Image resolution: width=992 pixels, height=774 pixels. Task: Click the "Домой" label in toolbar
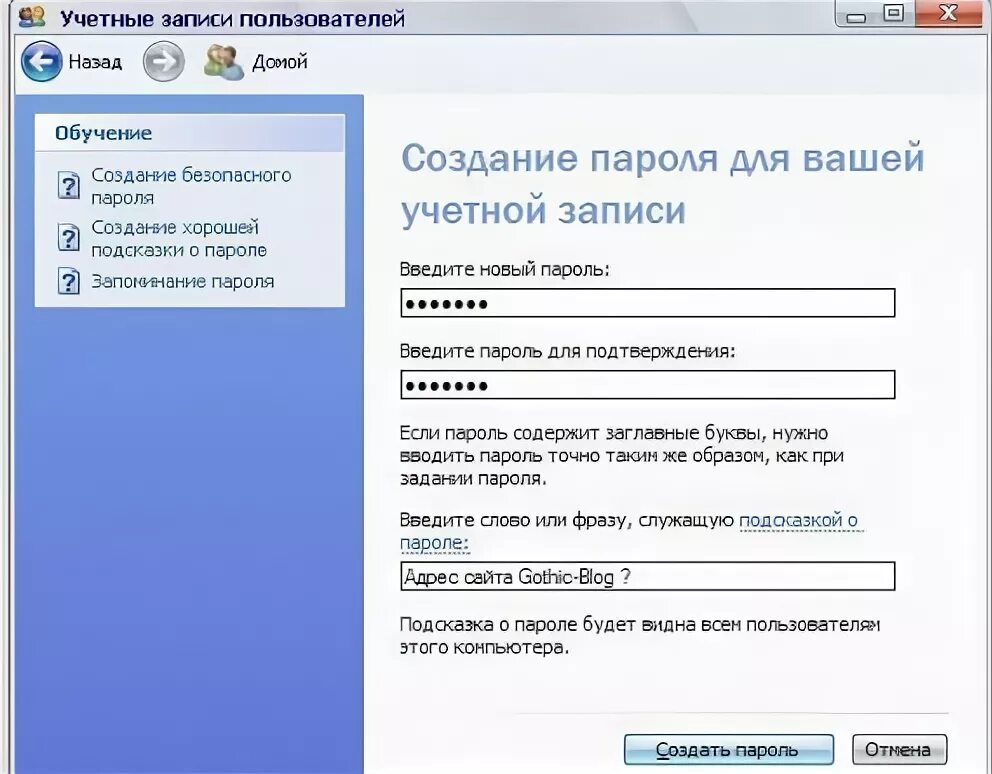tap(280, 61)
